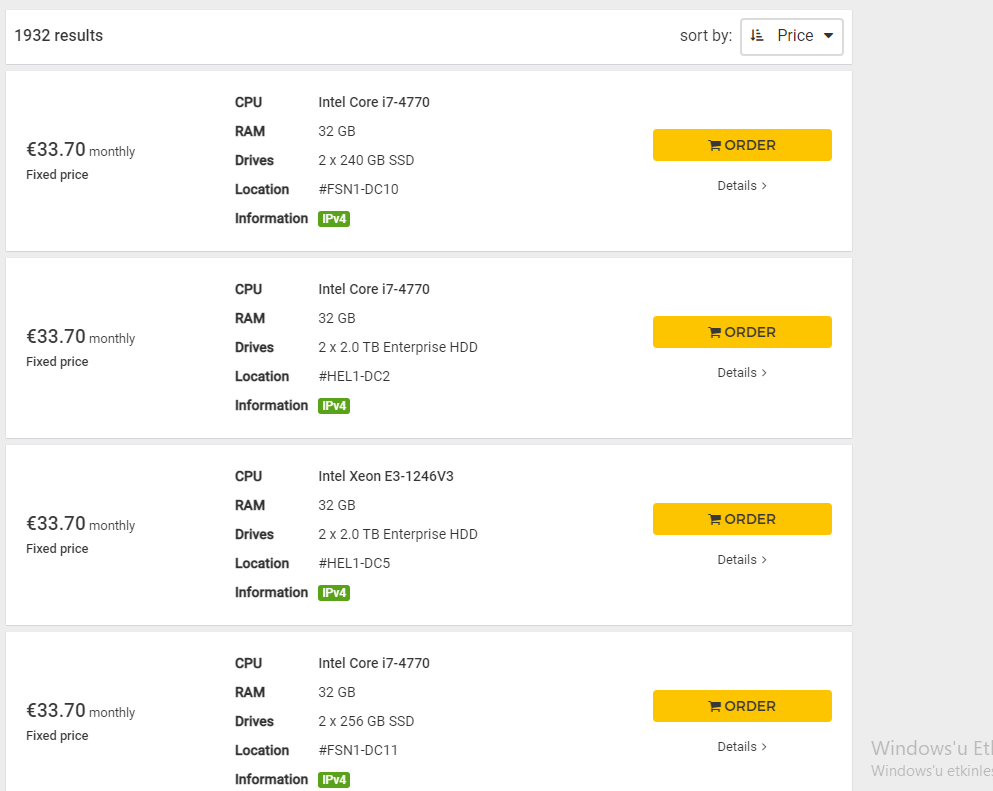This screenshot has width=993, height=791.
Task: Open Details for the HEL1-DC2 server
Action: point(742,372)
